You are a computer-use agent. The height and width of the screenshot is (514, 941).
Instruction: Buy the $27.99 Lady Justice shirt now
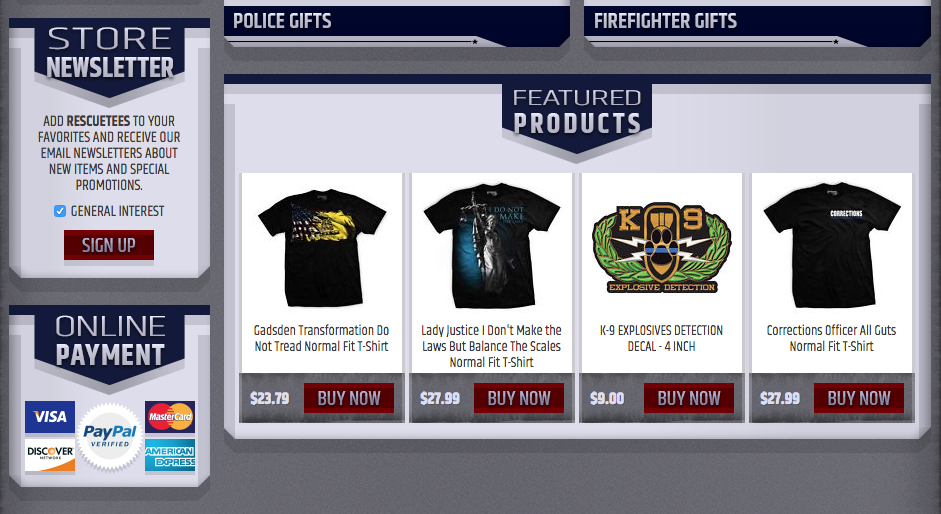pos(519,398)
